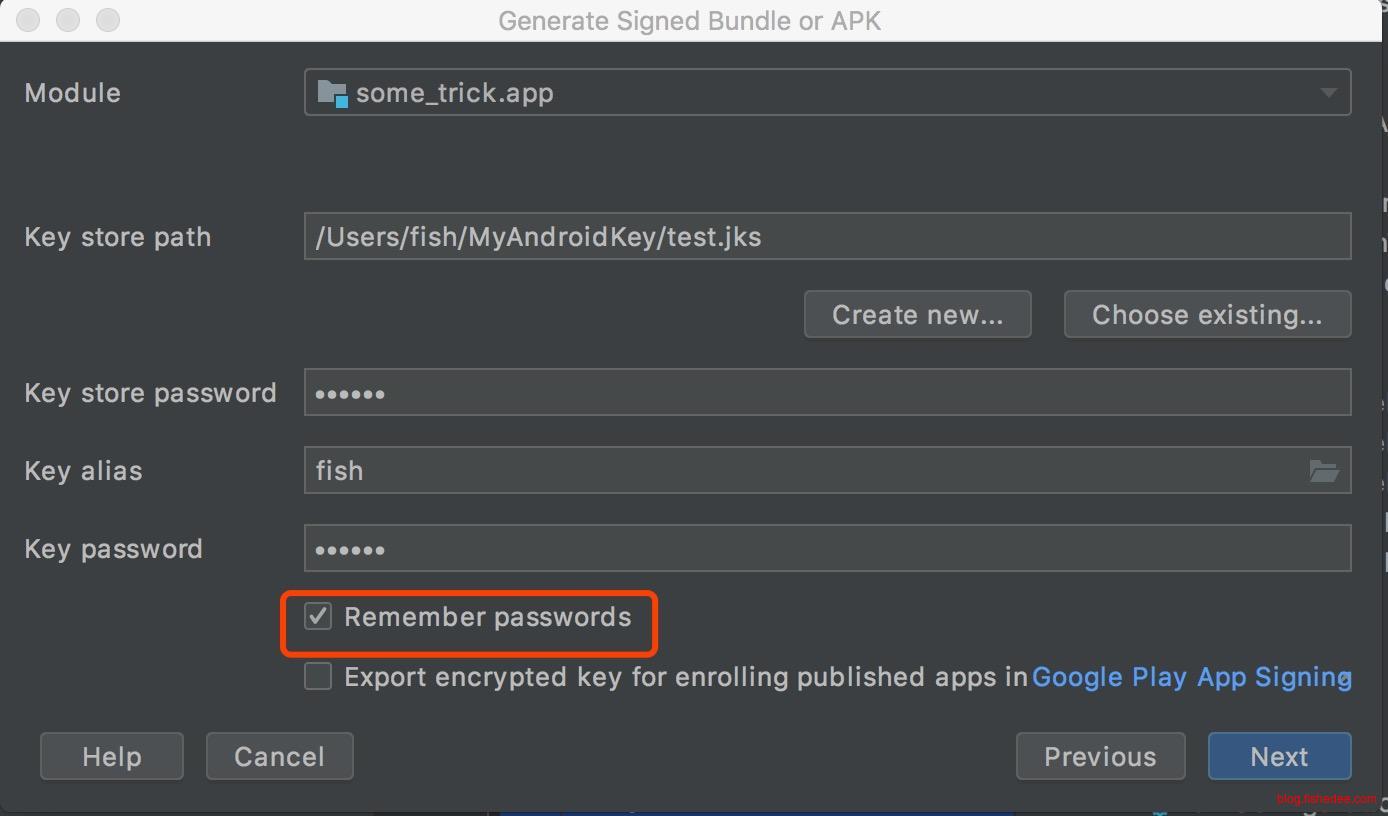Image resolution: width=1388 pixels, height=816 pixels.
Task: Cancel the signed bundle dialog
Action: 279,757
